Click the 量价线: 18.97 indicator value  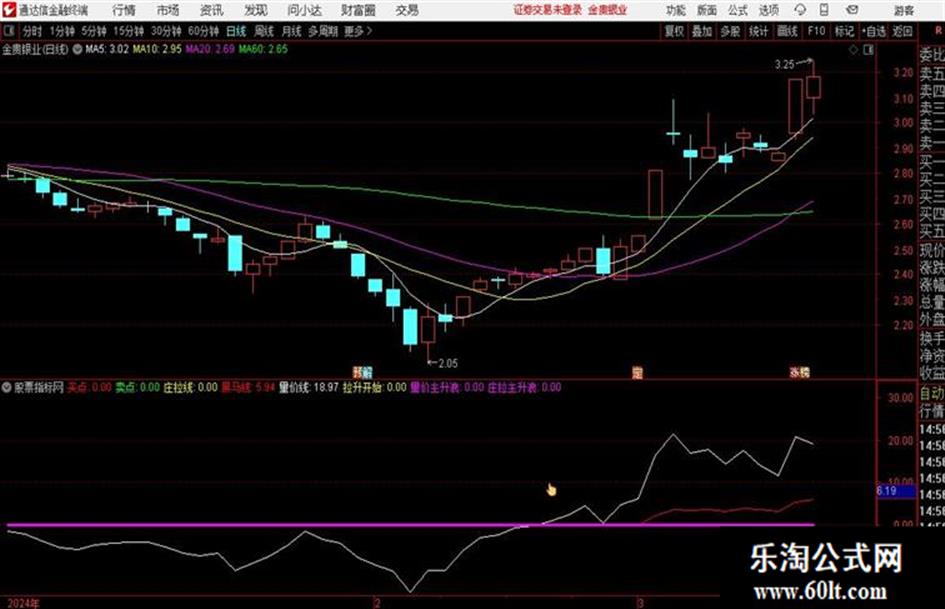(x=309, y=387)
